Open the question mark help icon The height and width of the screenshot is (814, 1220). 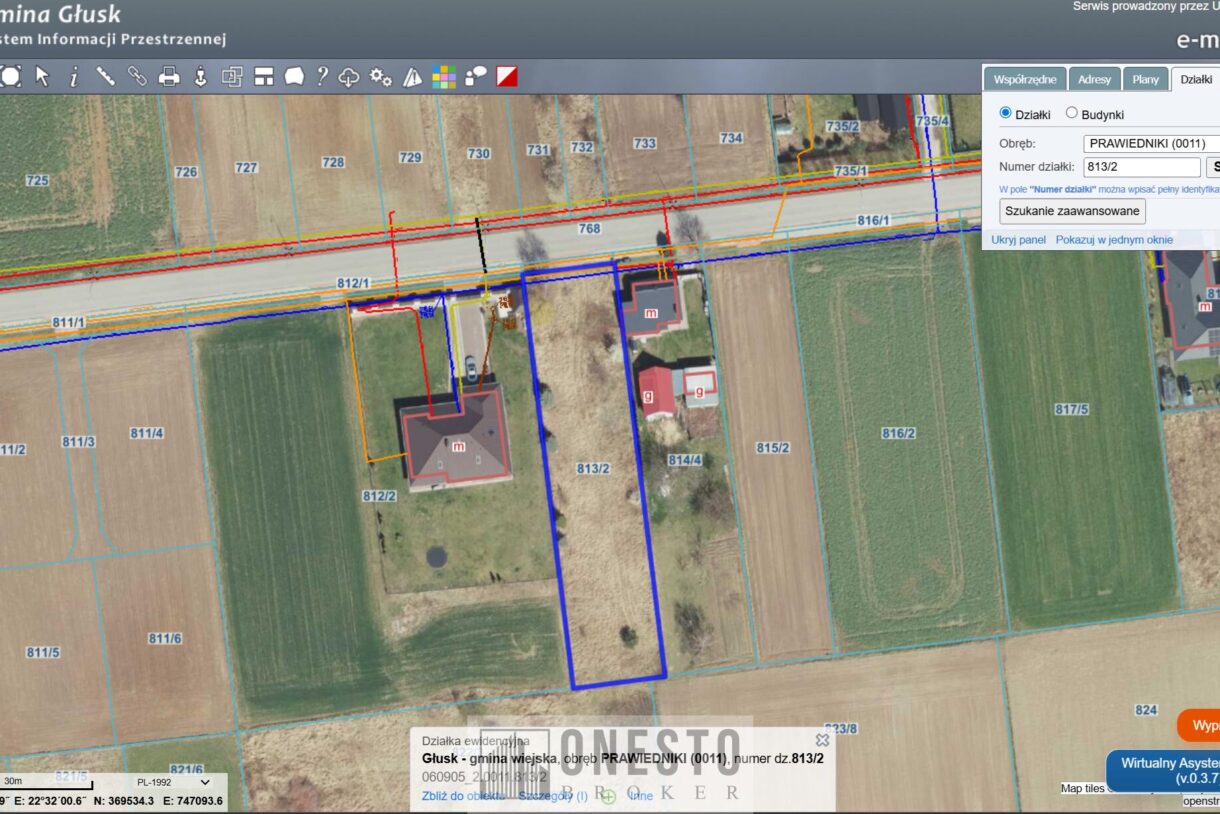[322, 76]
